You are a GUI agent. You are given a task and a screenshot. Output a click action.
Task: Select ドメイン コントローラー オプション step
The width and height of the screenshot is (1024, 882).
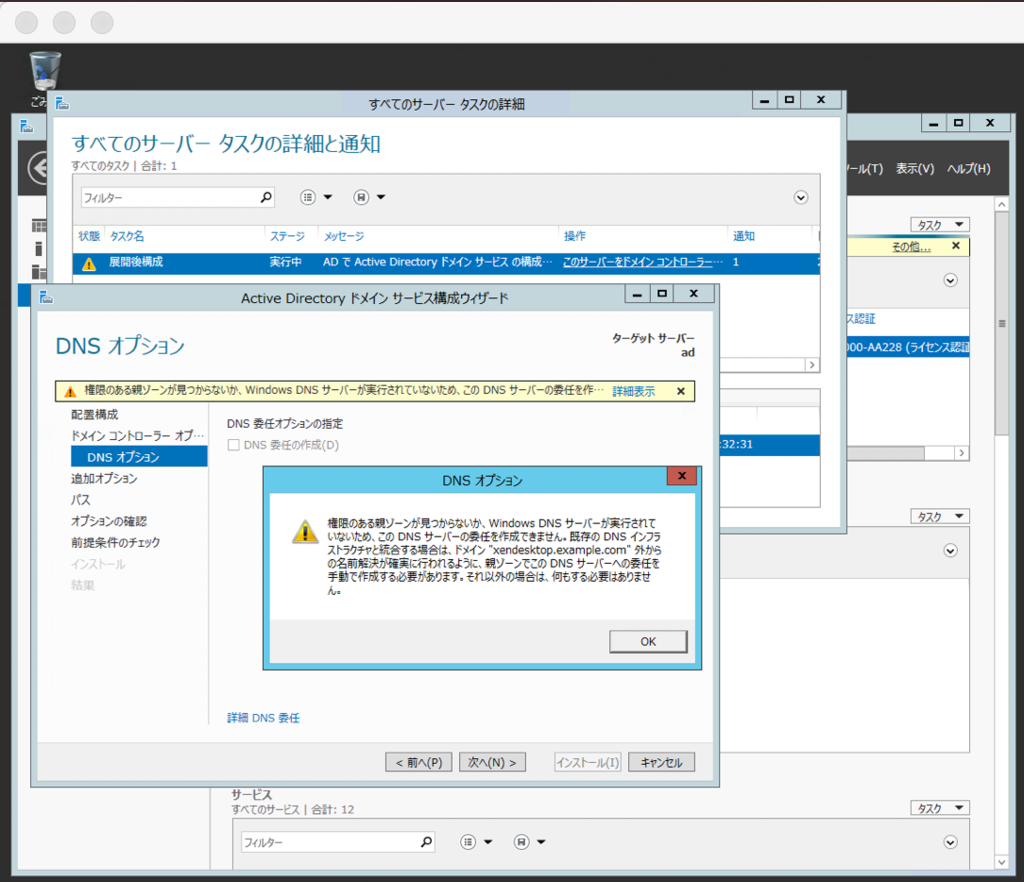pyautogui.click(x=138, y=435)
